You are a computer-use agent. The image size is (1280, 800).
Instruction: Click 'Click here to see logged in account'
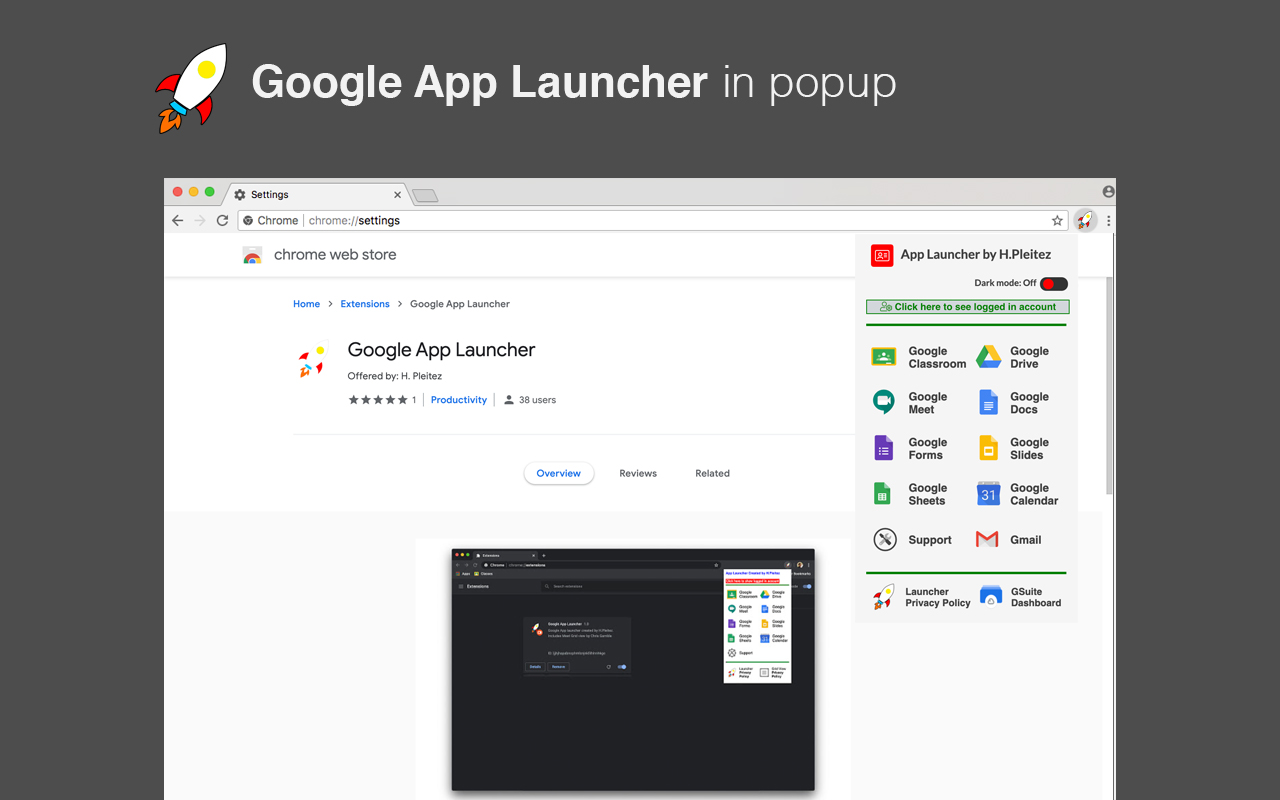pos(968,307)
